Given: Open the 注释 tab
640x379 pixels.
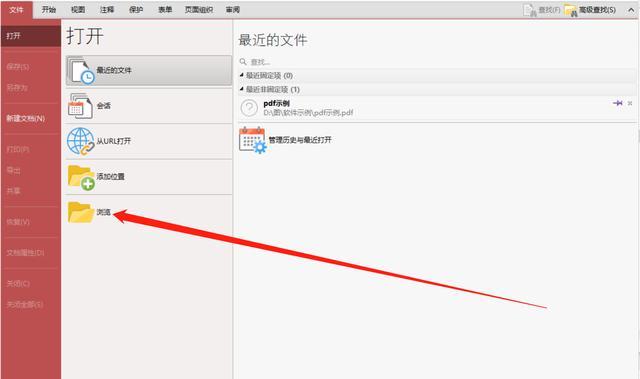Looking at the screenshot, I should click(x=107, y=9).
